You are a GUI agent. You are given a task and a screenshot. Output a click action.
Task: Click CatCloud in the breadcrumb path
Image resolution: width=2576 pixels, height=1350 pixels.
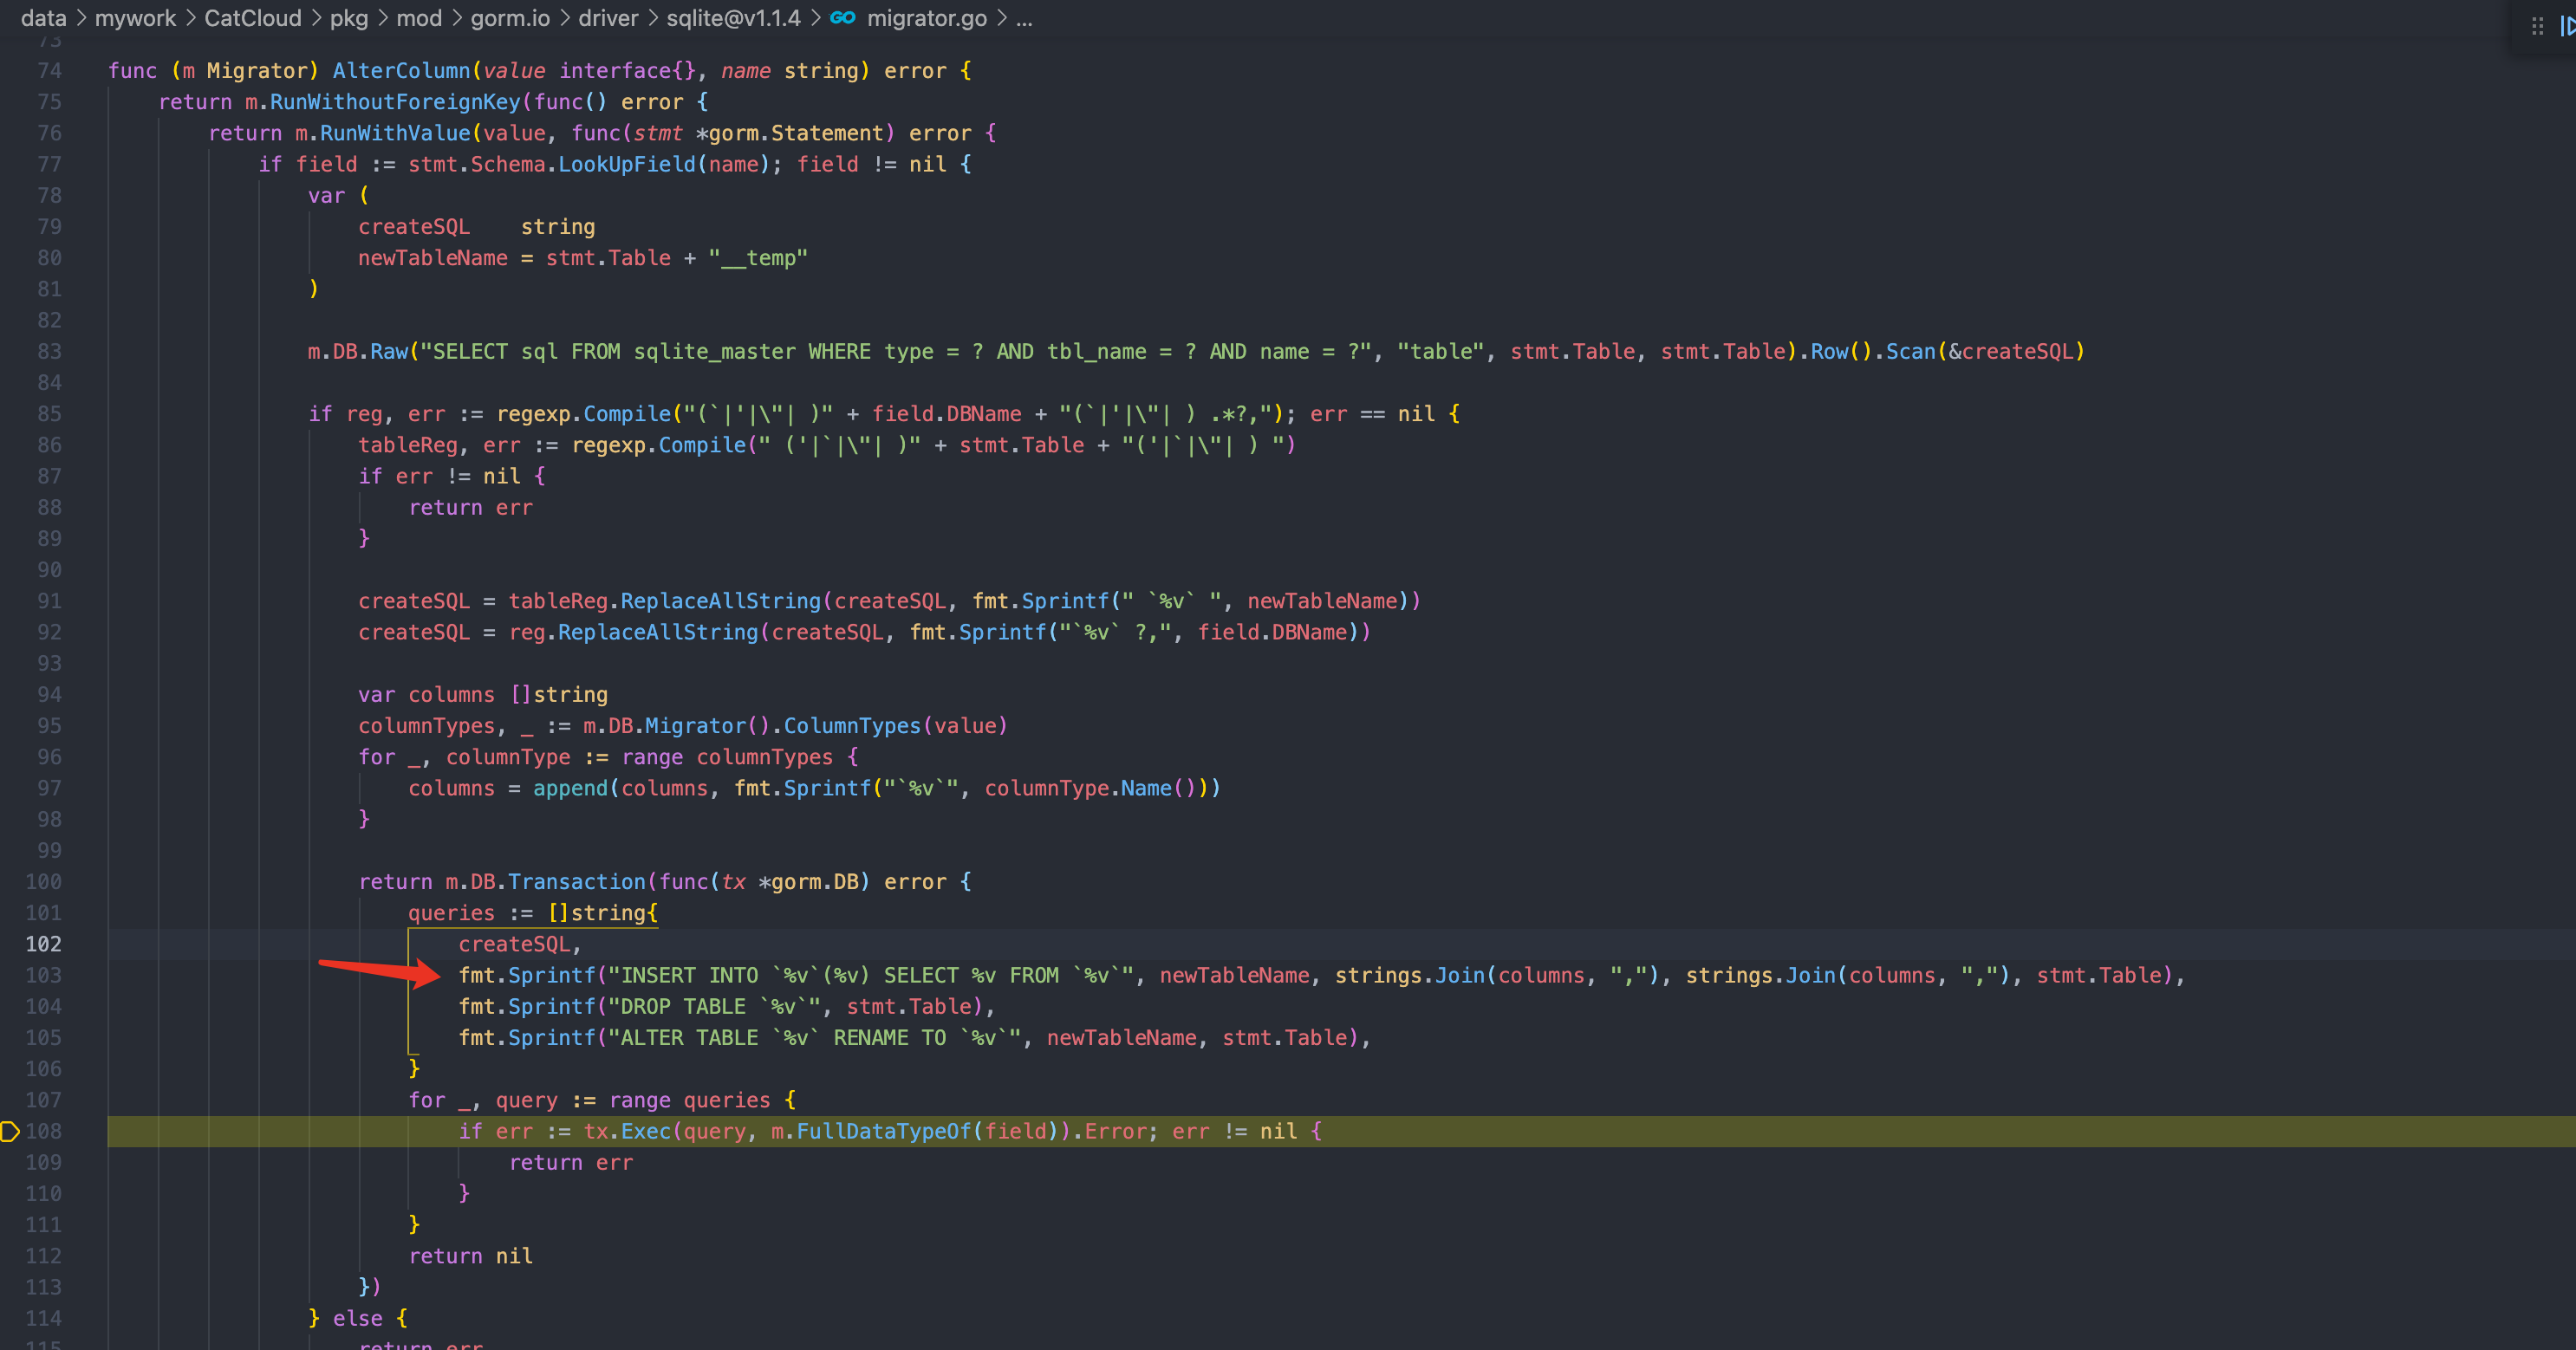[x=252, y=18]
